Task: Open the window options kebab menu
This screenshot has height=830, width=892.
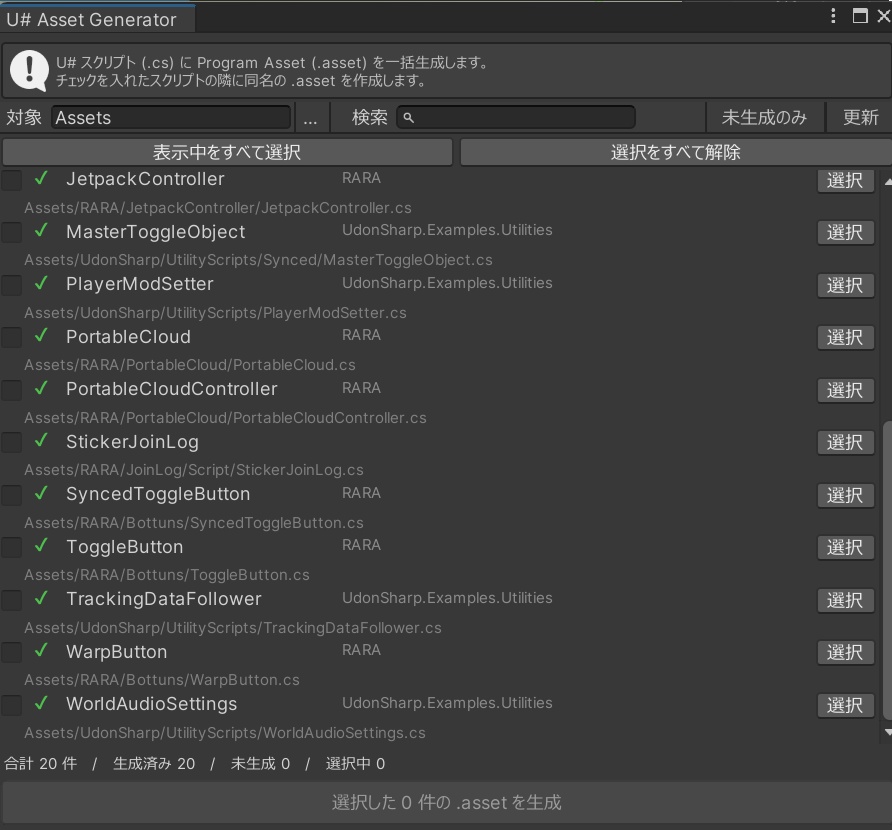Action: point(833,16)
